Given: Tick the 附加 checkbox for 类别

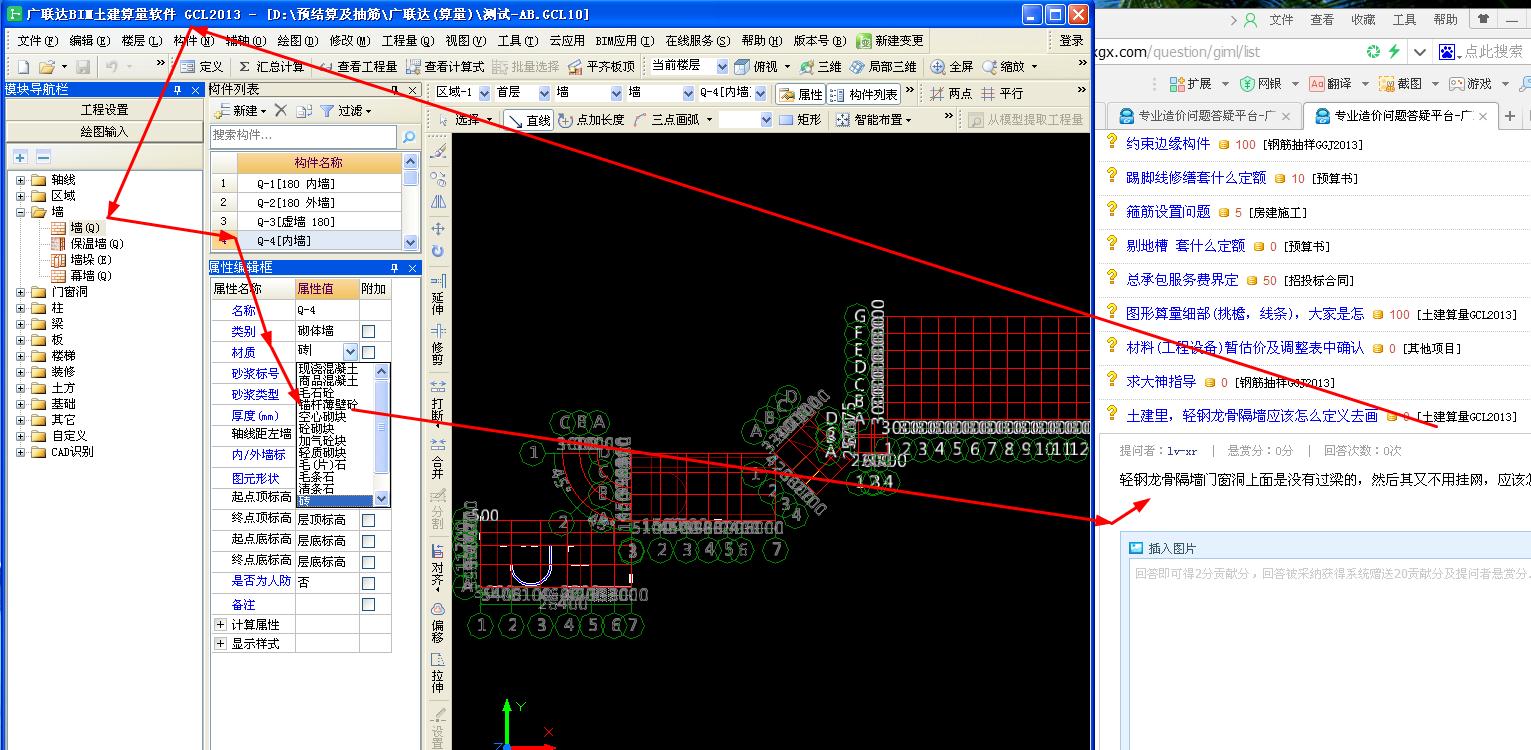Looking at the screenshot, I should 368,331.
